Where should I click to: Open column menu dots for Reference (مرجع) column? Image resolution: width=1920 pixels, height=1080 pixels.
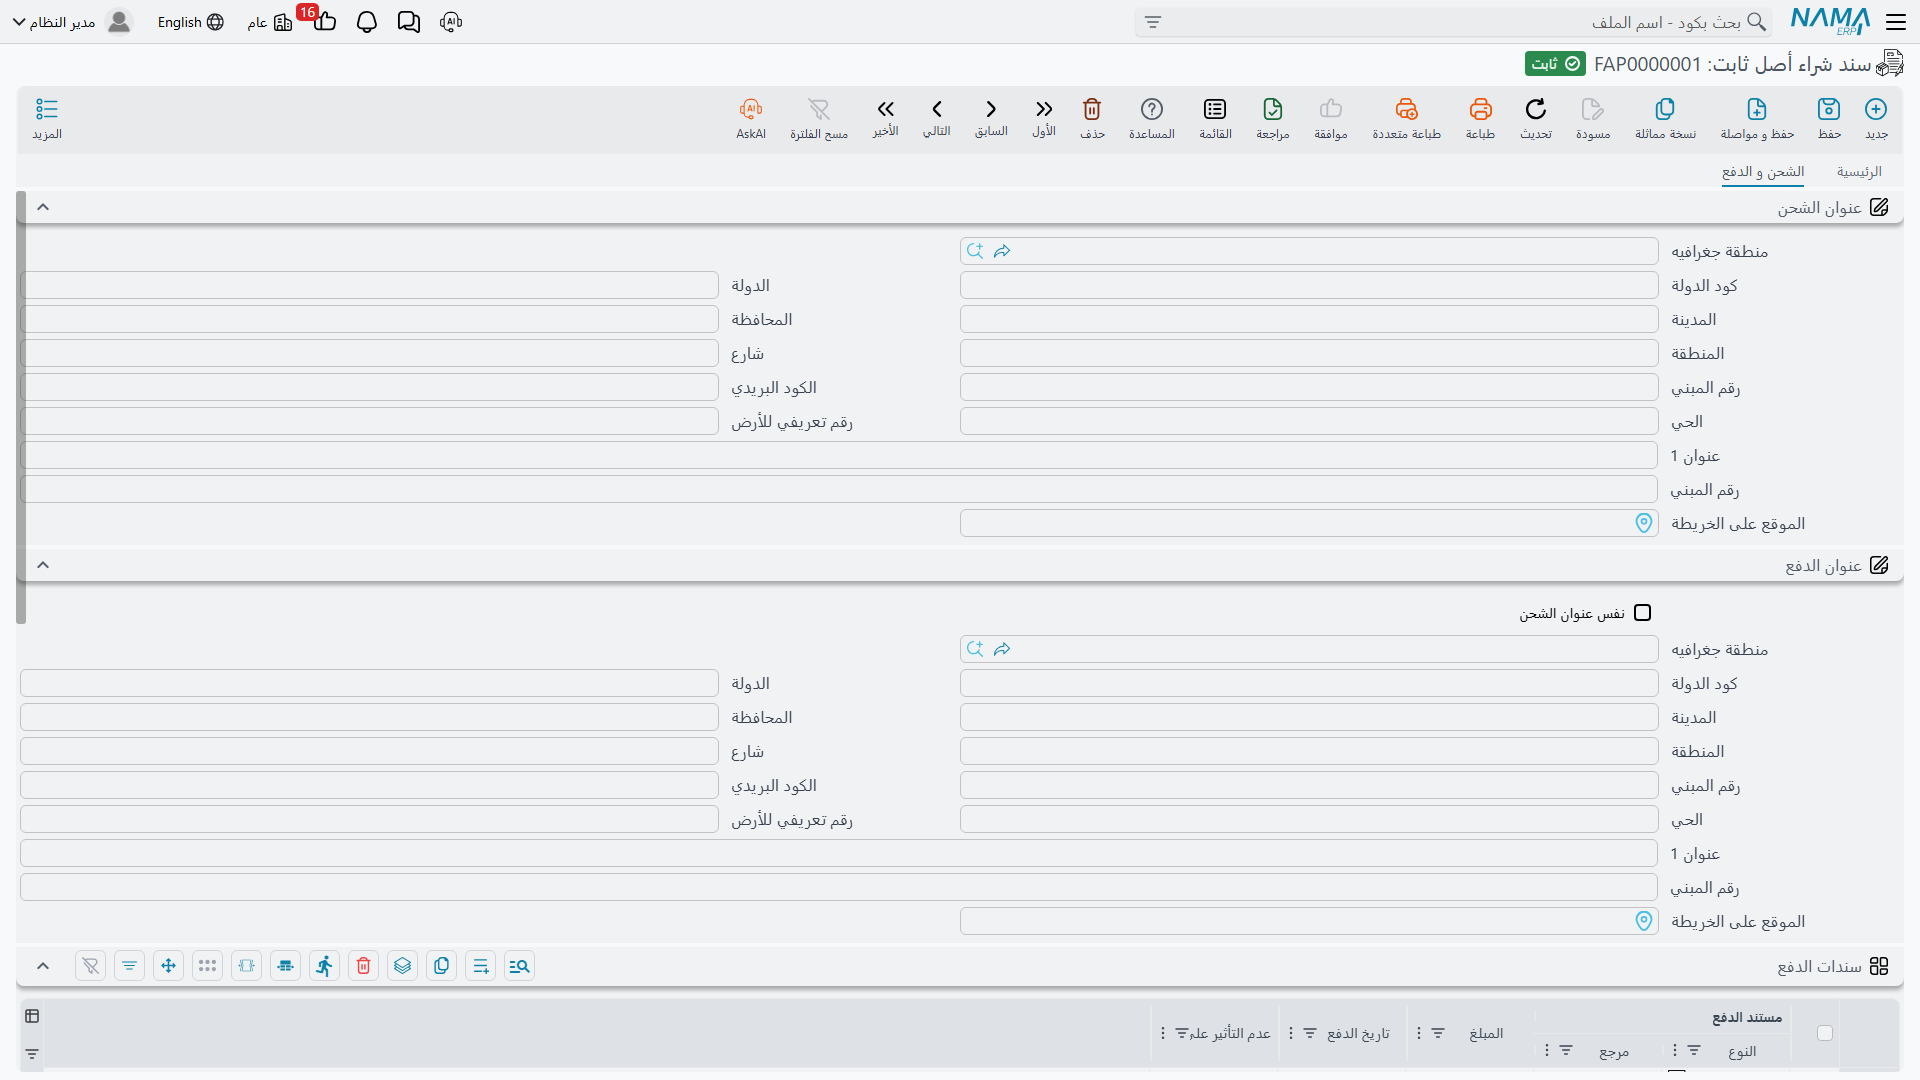1546,1050
